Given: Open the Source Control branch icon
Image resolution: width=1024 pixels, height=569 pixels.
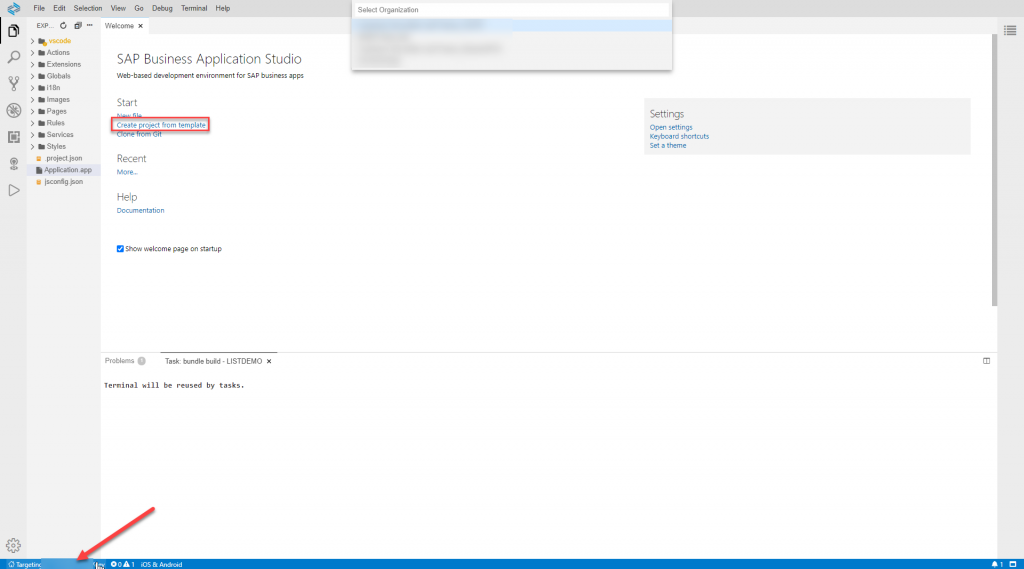Looking at the screenshot, I should [x=13, y=84].
